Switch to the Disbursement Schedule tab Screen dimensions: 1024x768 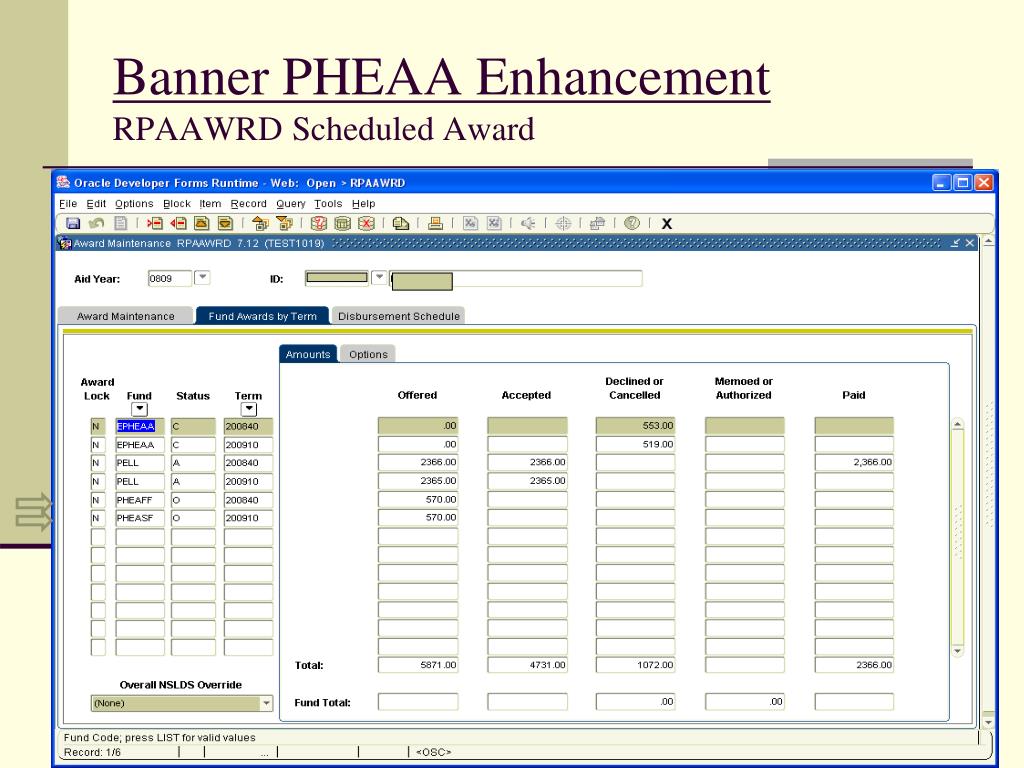point(398,316)
